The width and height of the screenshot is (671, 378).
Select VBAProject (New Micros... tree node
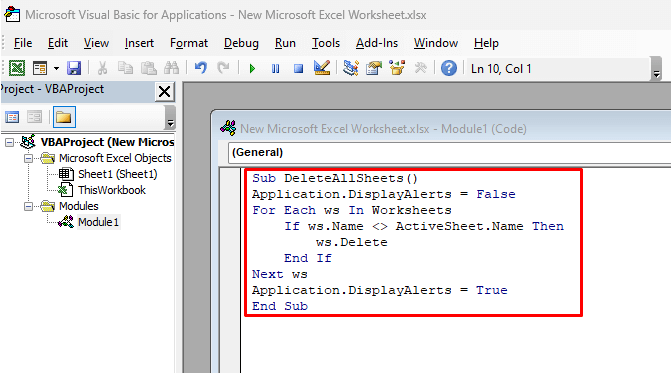(x=107, y=142)
